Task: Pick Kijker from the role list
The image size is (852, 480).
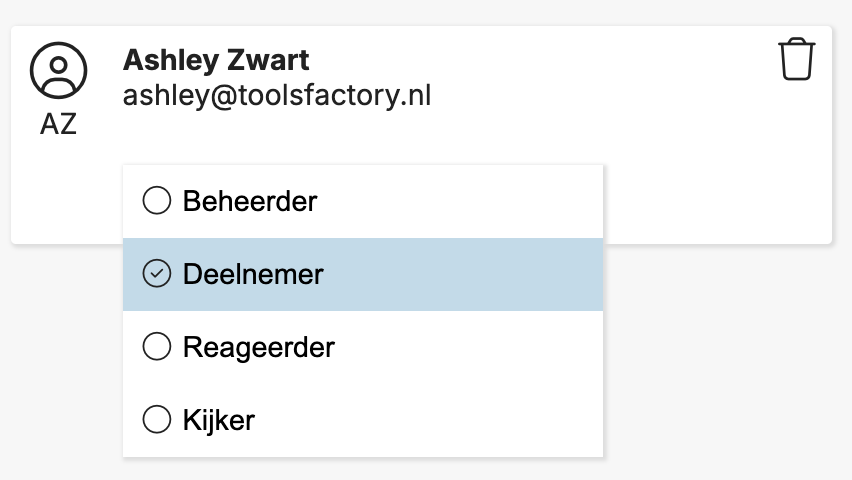Action: click(x=363, y=420)
